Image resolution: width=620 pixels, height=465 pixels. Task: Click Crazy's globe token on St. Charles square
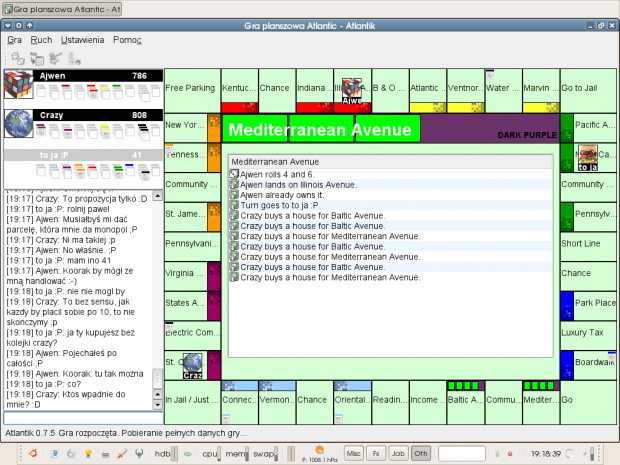point(193,365)
